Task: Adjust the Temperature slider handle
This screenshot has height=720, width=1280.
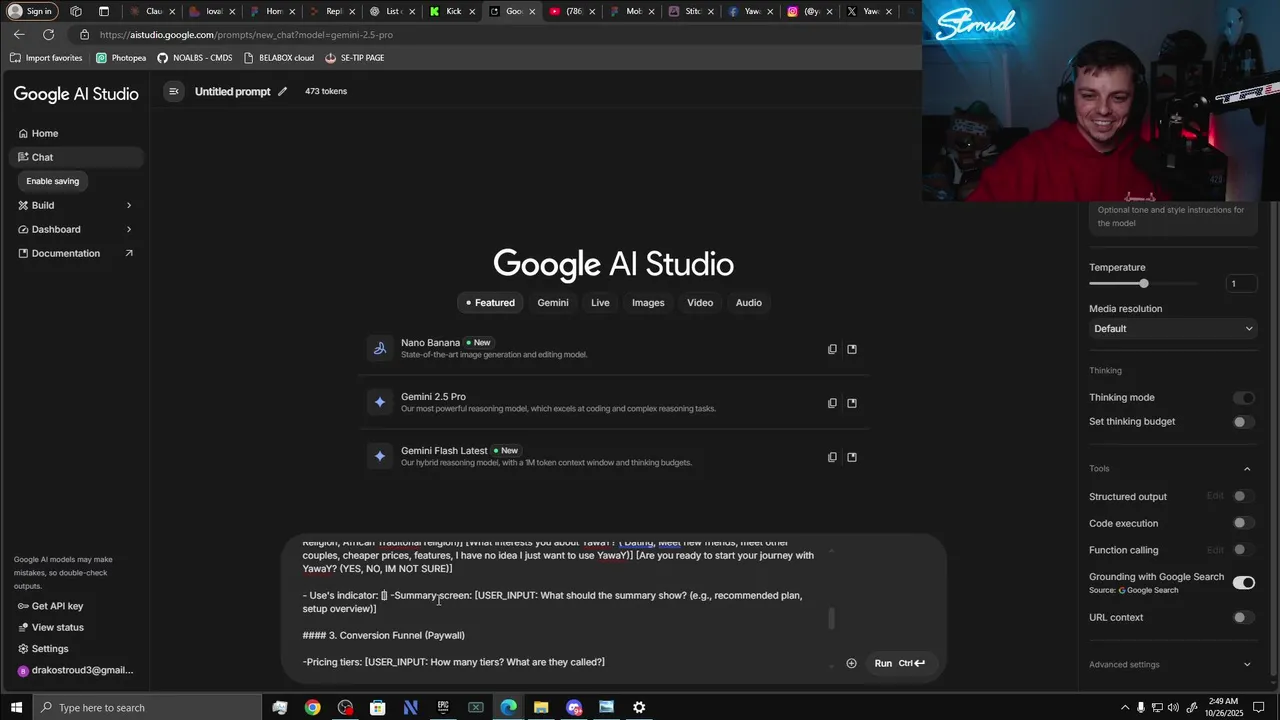Action: [x=1144, y=284]
